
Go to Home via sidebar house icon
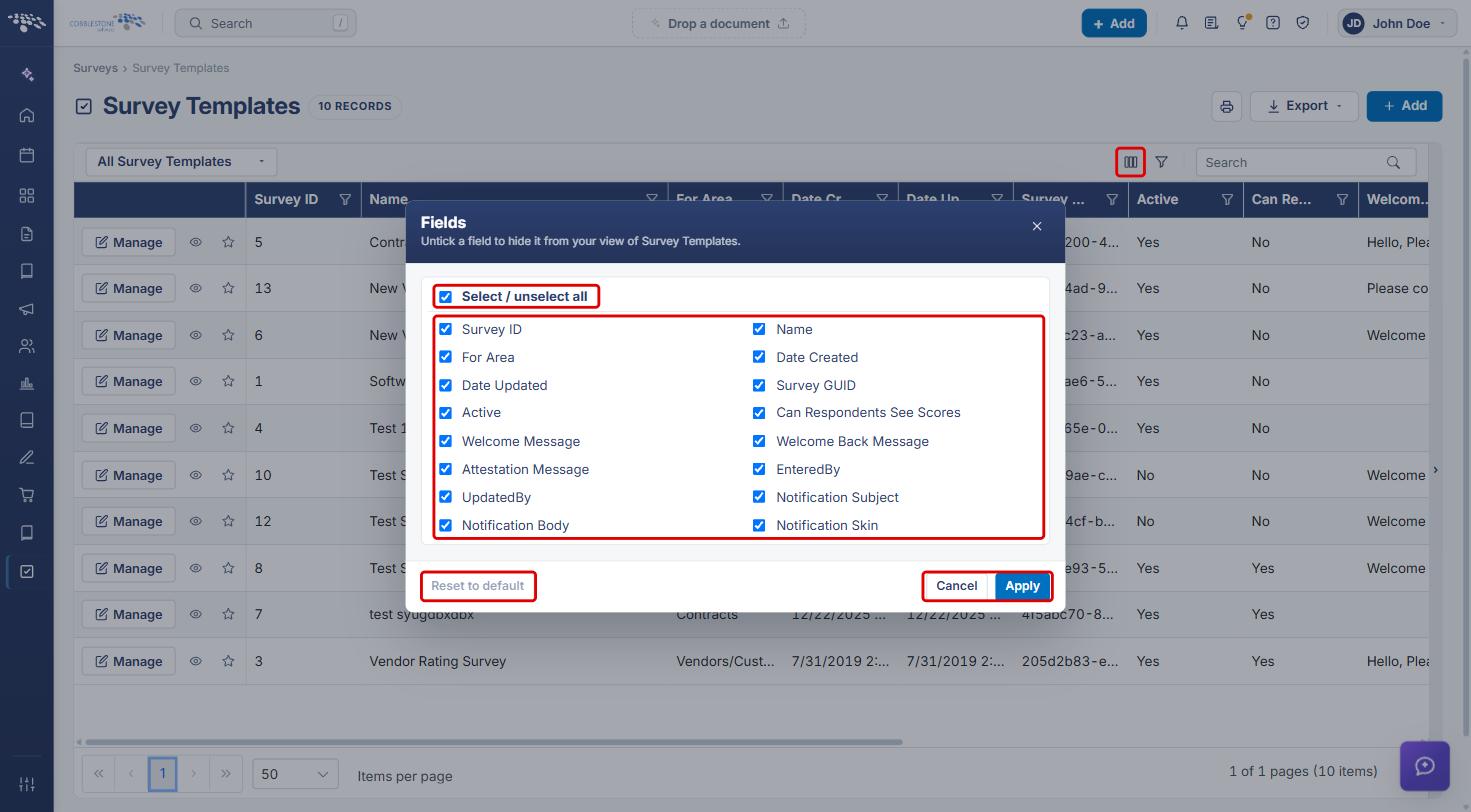27,115
